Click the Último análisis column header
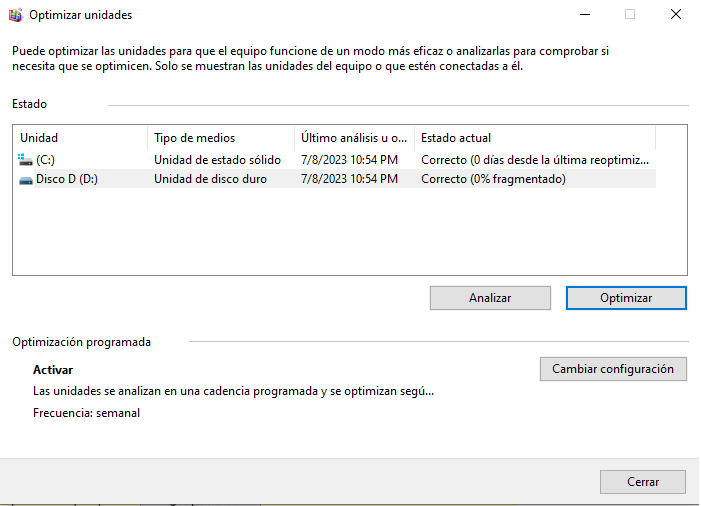Image resolution: width=701 pixels, height=506 pixels. point(354,138)
